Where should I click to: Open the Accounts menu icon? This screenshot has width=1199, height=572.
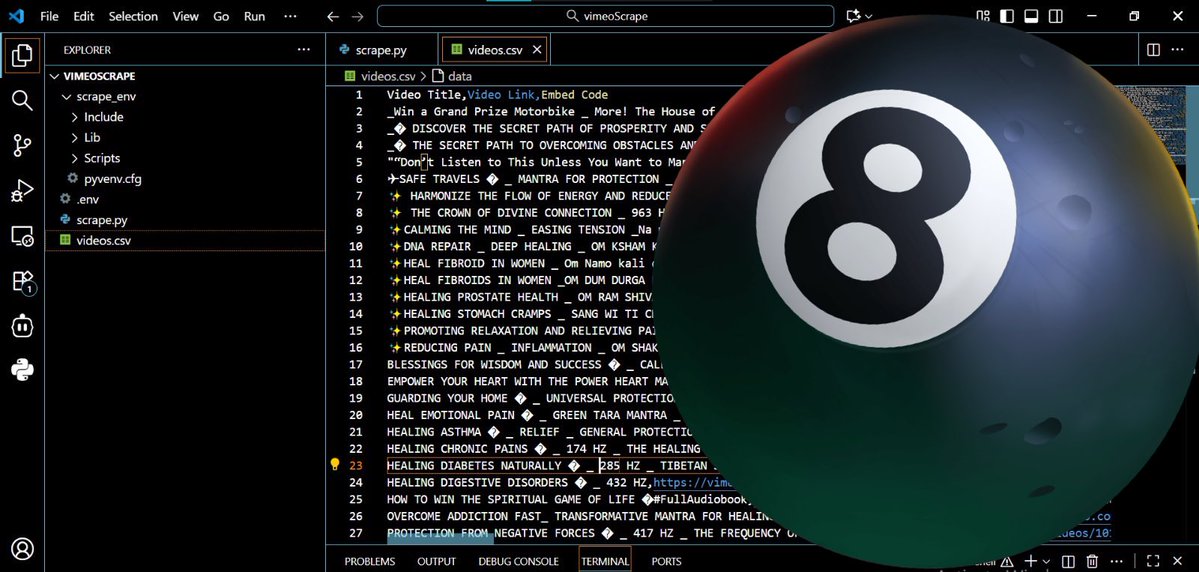(x=22, y=549)
